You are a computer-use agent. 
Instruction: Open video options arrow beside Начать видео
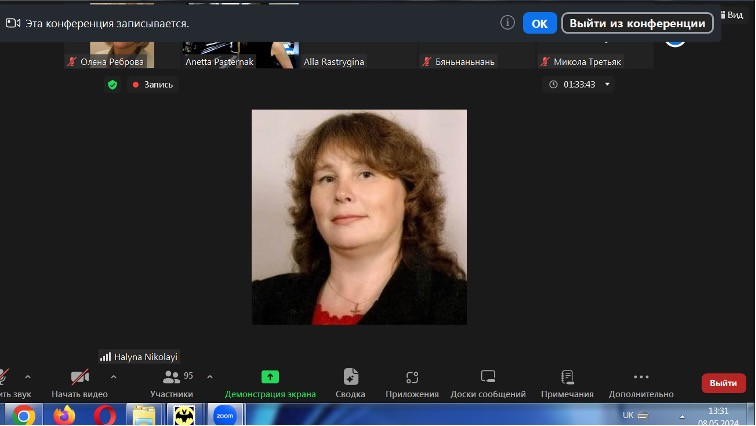click(x=113, y=377)
